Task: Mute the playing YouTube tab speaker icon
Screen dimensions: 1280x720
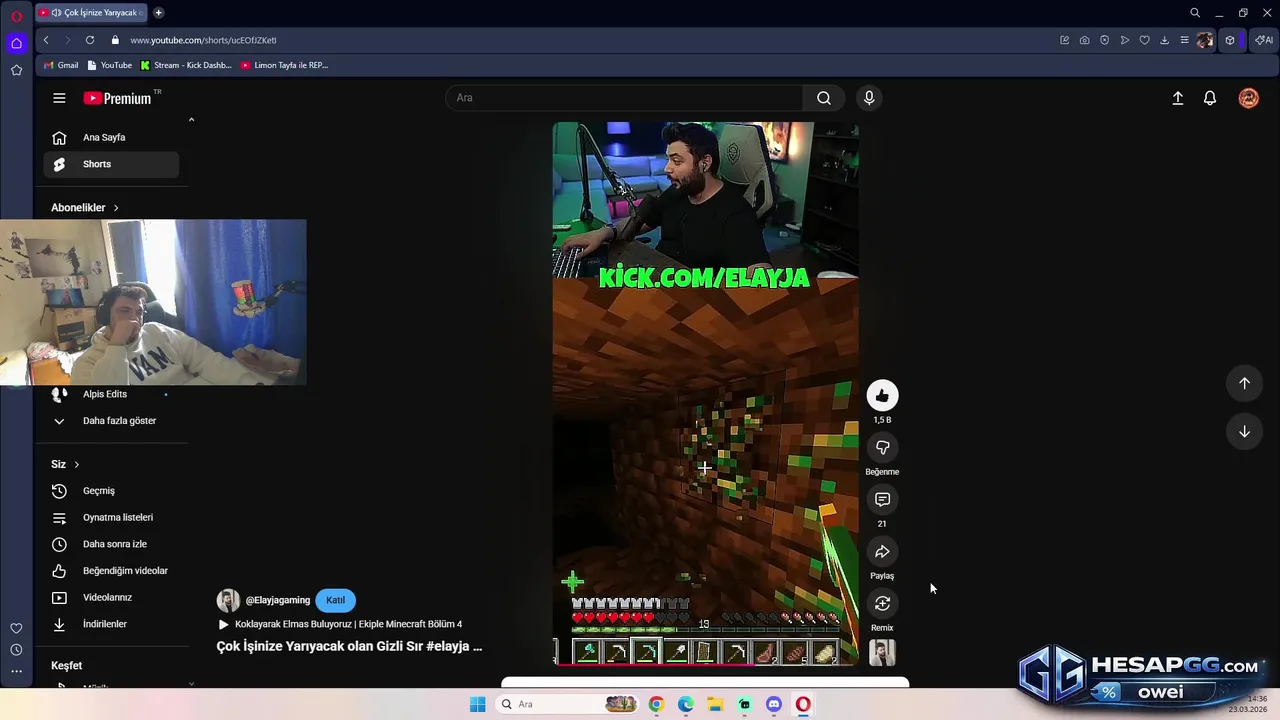Action: point(56,13)
